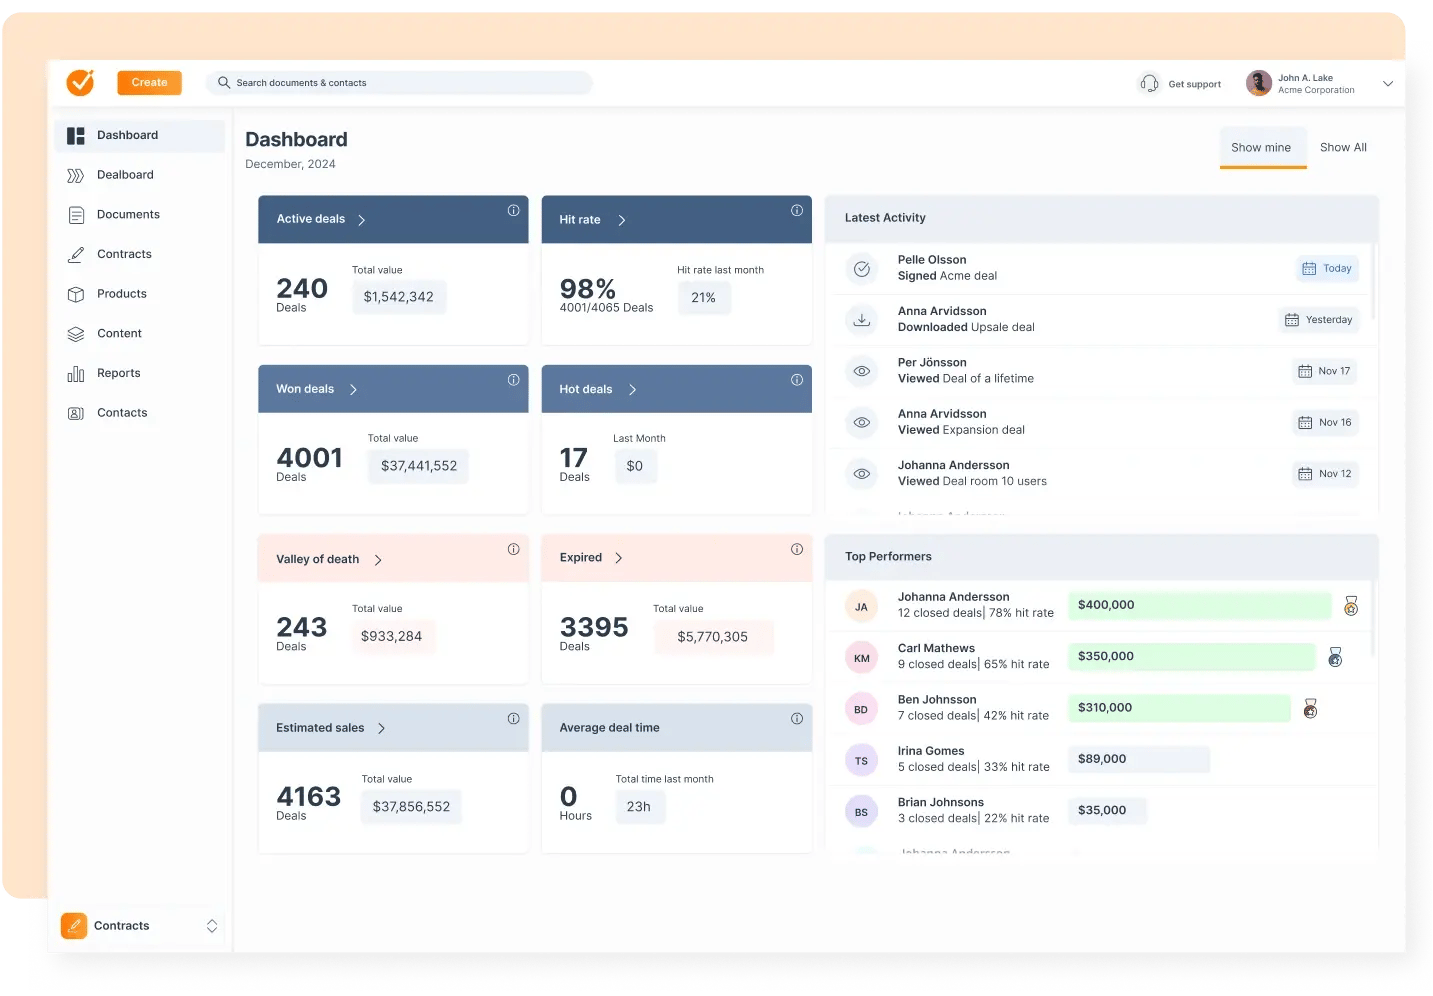Click the Contacts sidebar icon
Image resolution: width=1433 pixels, height=996 pixels.
(x=76, y=413)
